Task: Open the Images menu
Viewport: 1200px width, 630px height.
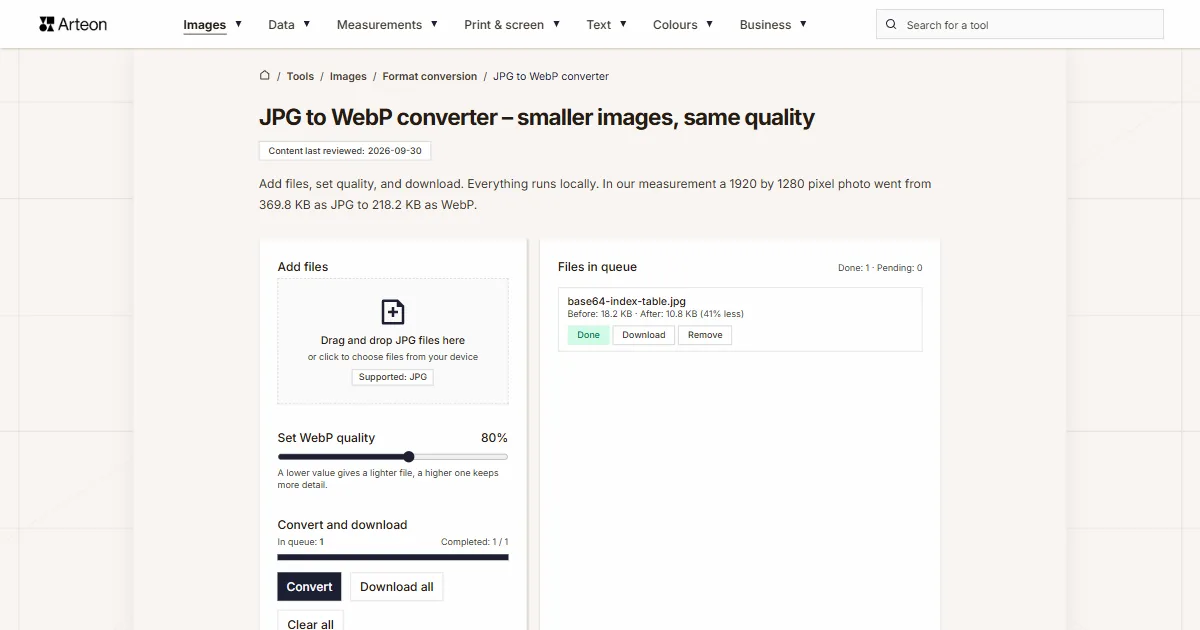Action: (x=213, y=24)
